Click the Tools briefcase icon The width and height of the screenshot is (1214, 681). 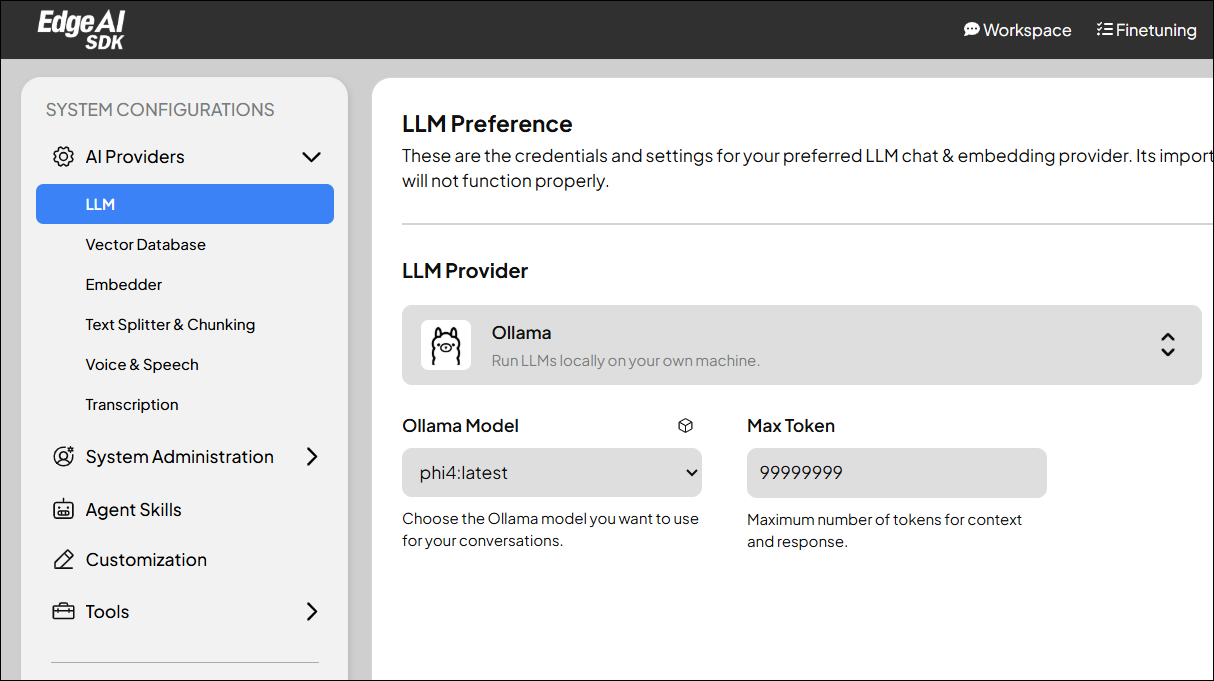point(64,612)
